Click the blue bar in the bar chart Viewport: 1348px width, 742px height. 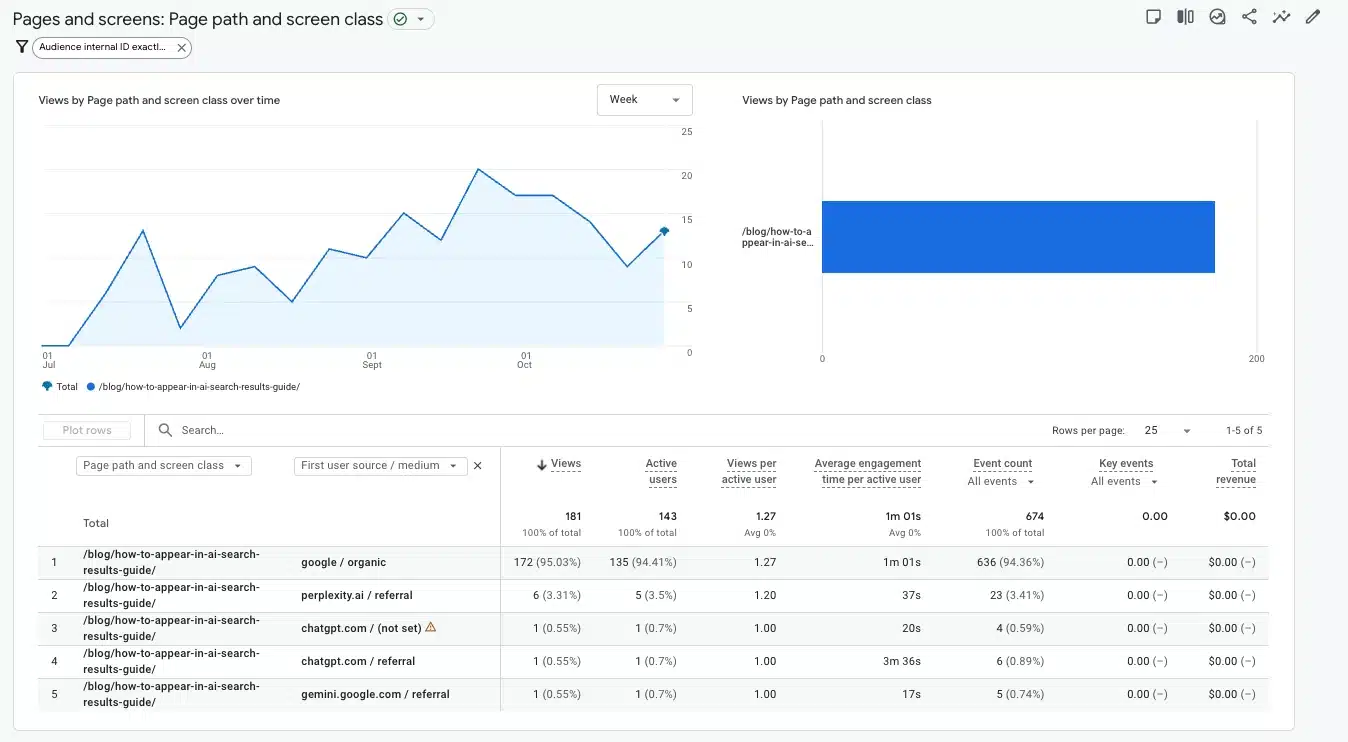[1018, 237]
